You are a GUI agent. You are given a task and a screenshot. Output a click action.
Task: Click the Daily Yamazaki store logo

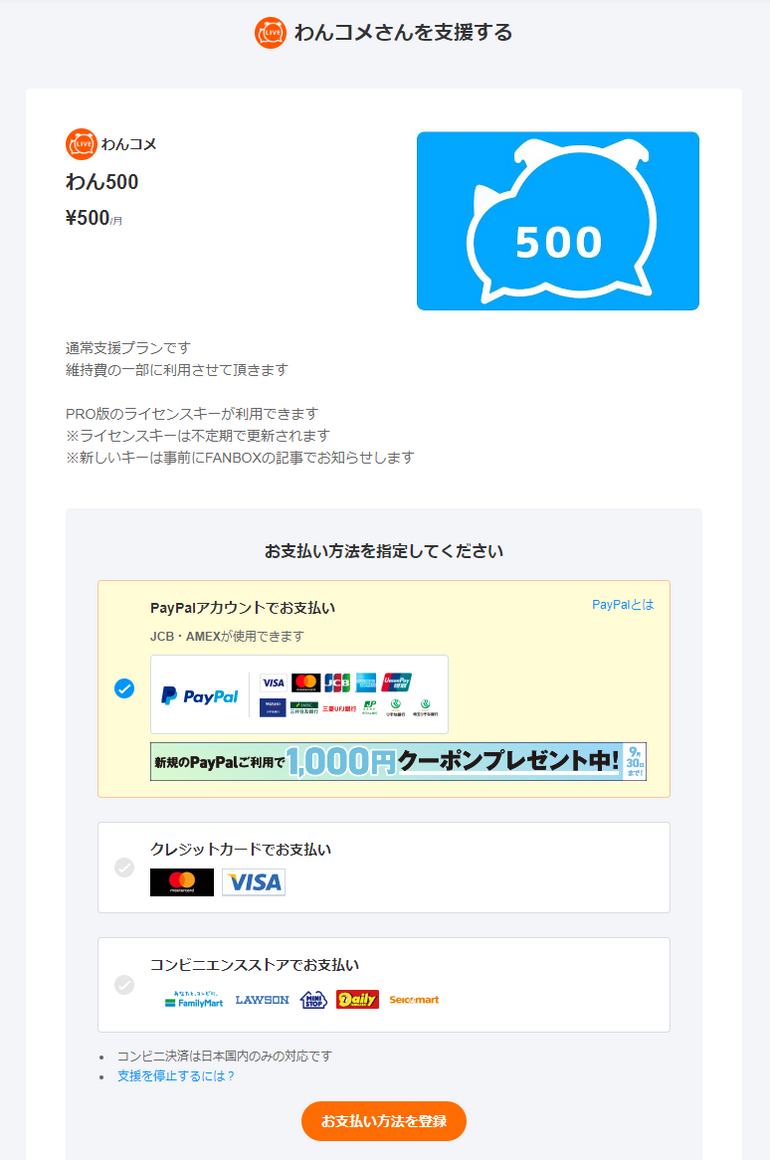point(357,999)
